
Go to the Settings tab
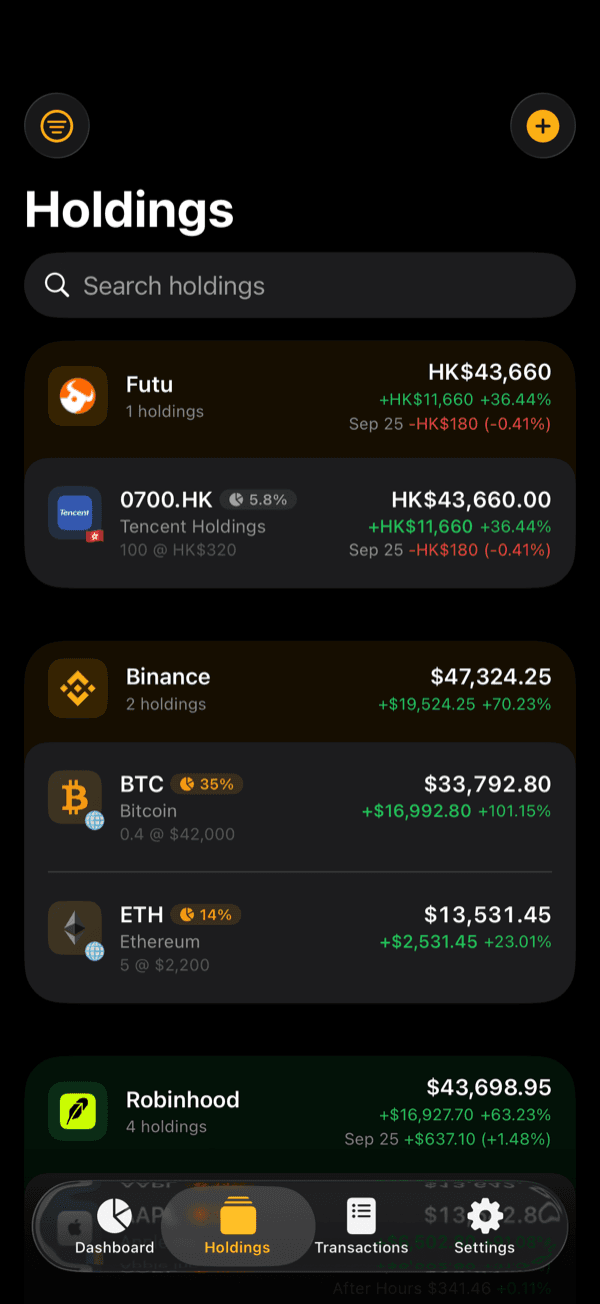[x=485, y=1227]
